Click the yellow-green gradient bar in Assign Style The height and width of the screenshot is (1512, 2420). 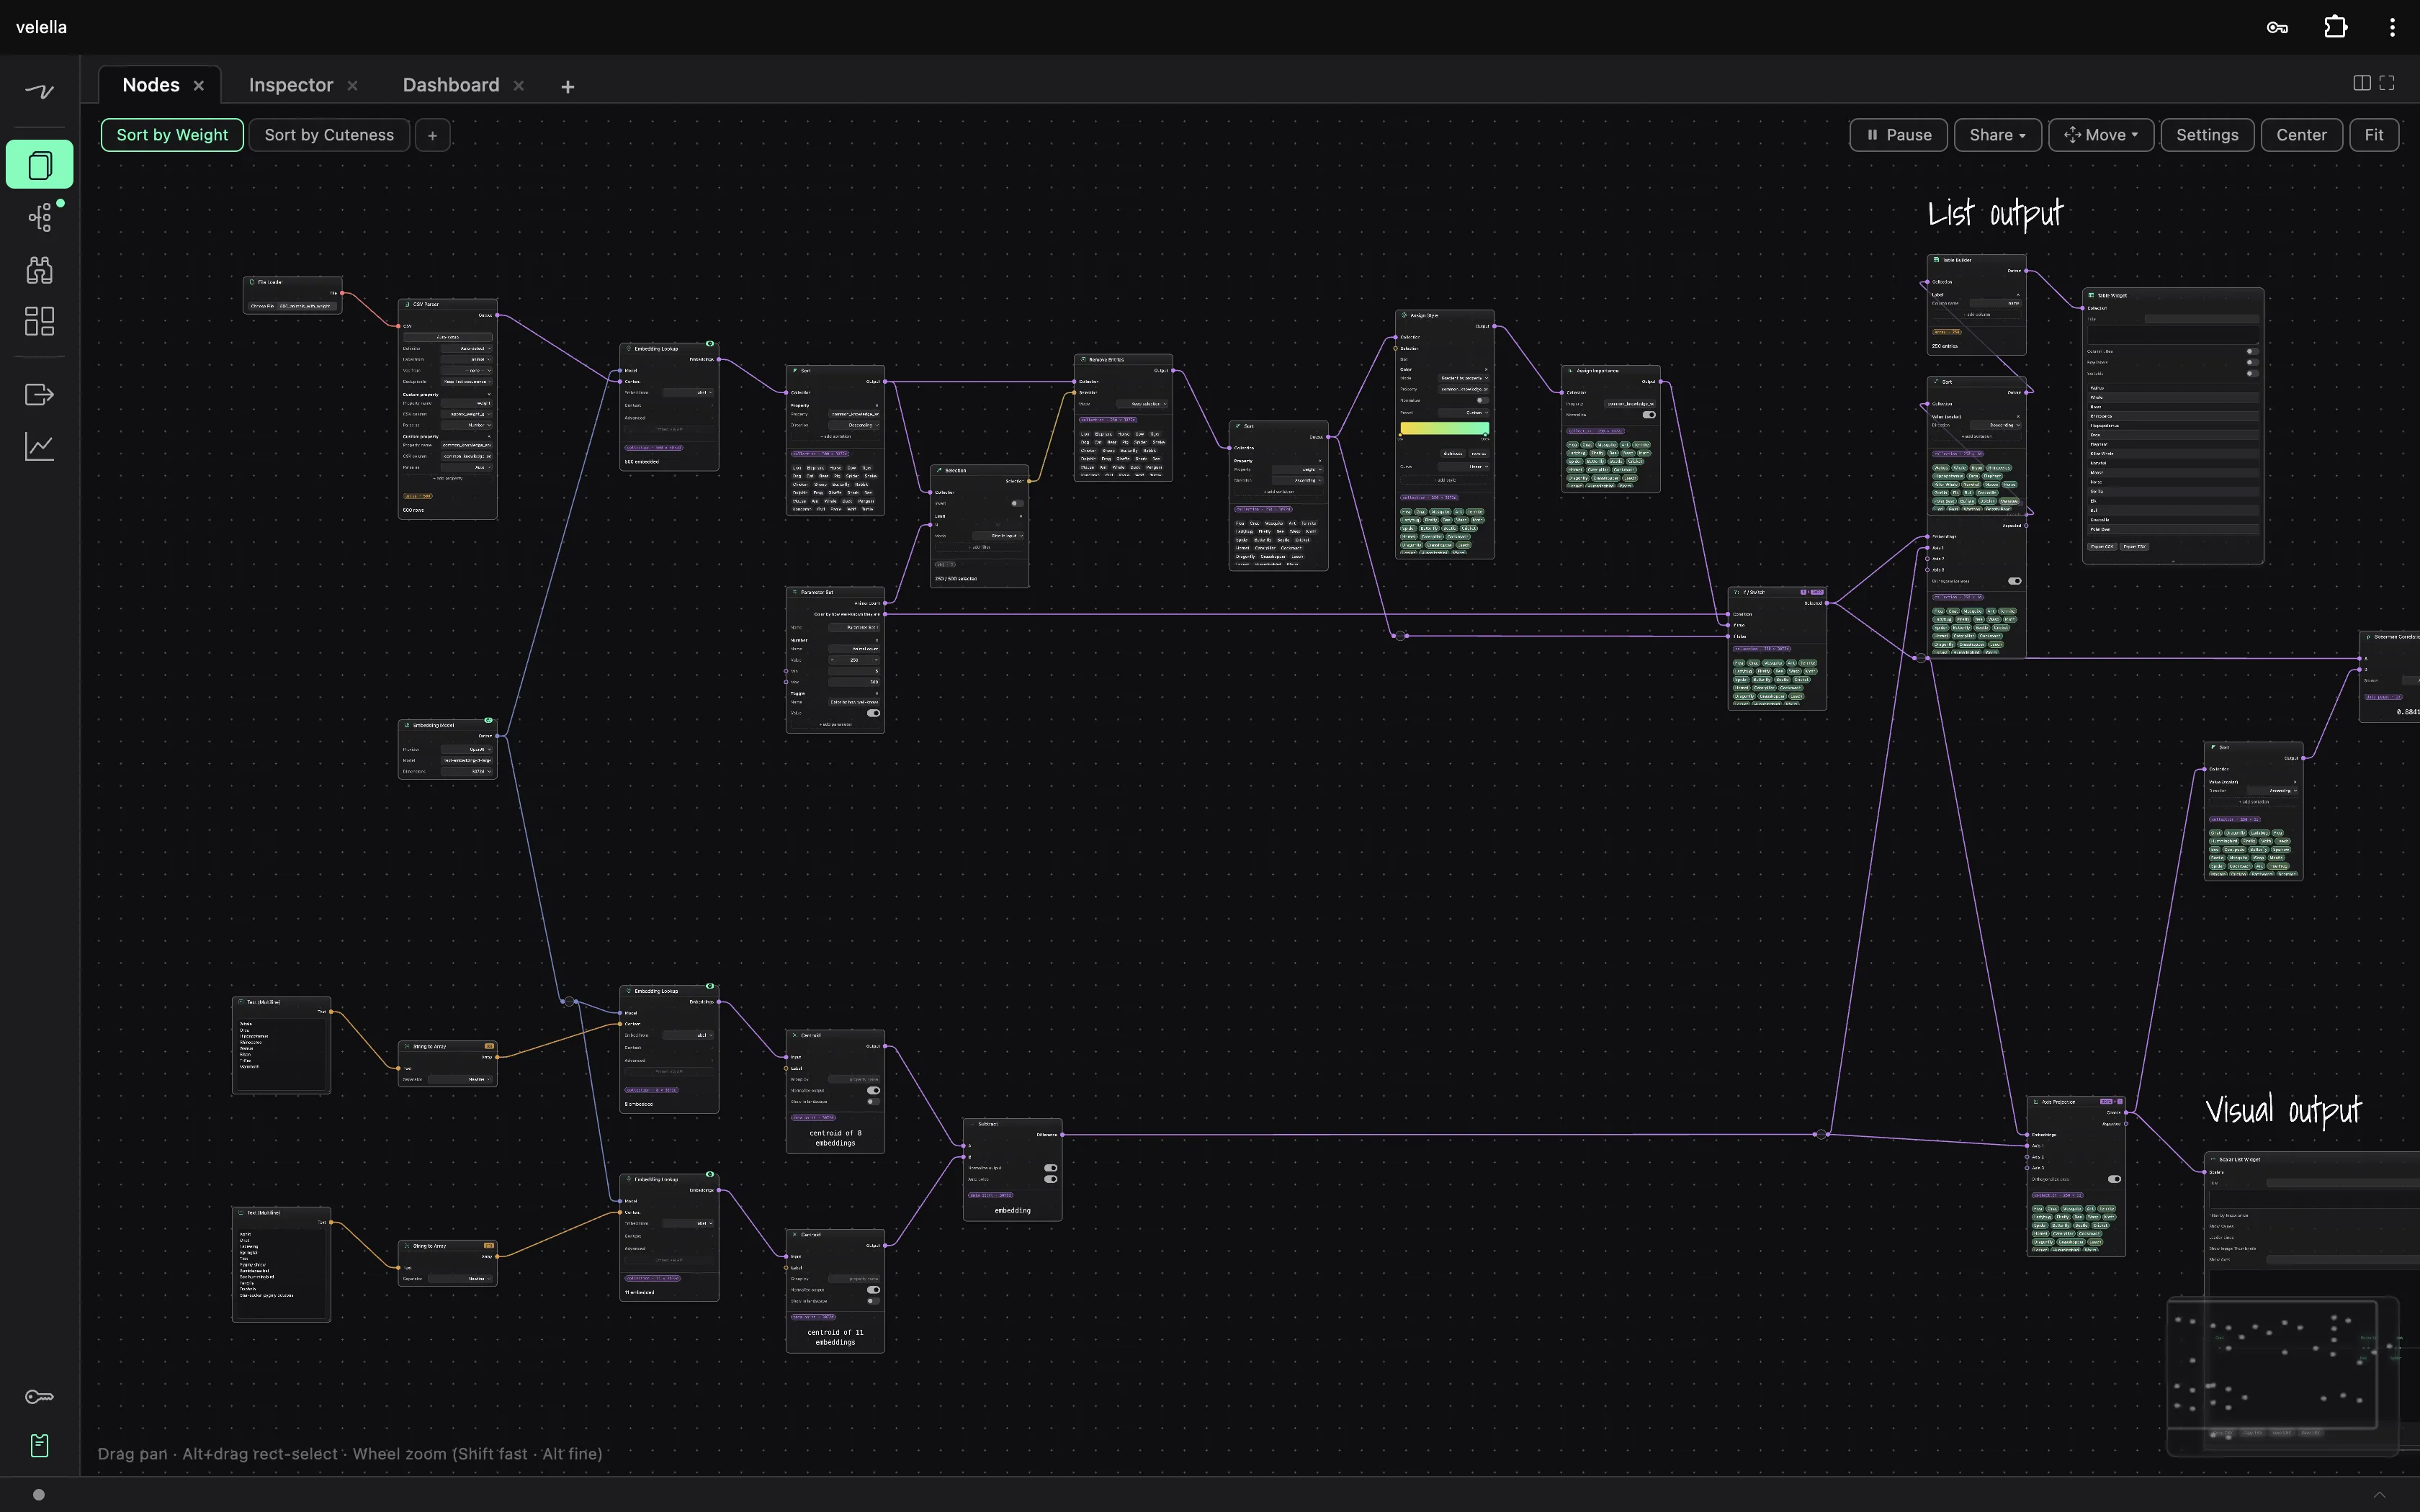click(1444, 428)
